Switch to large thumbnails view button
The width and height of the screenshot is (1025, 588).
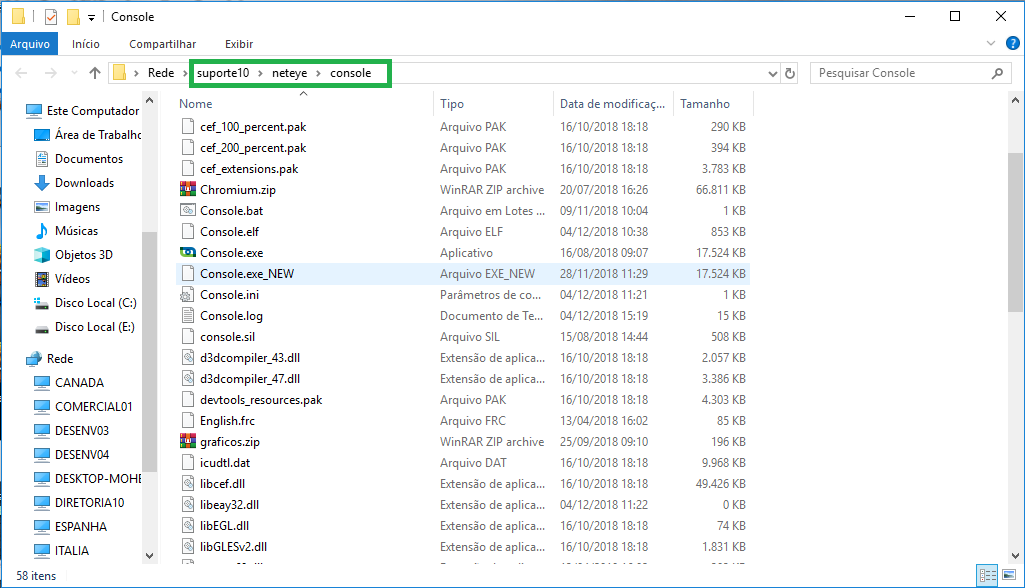pyautogui.click(x=1007, y=575)
